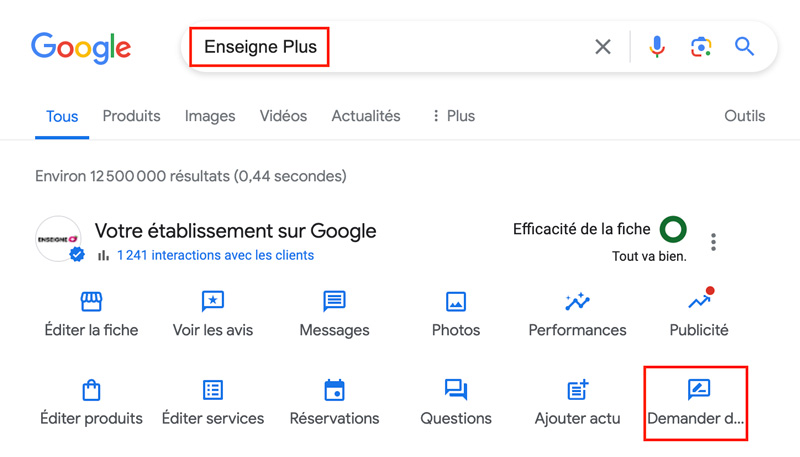Open the Messages icon

334,301
